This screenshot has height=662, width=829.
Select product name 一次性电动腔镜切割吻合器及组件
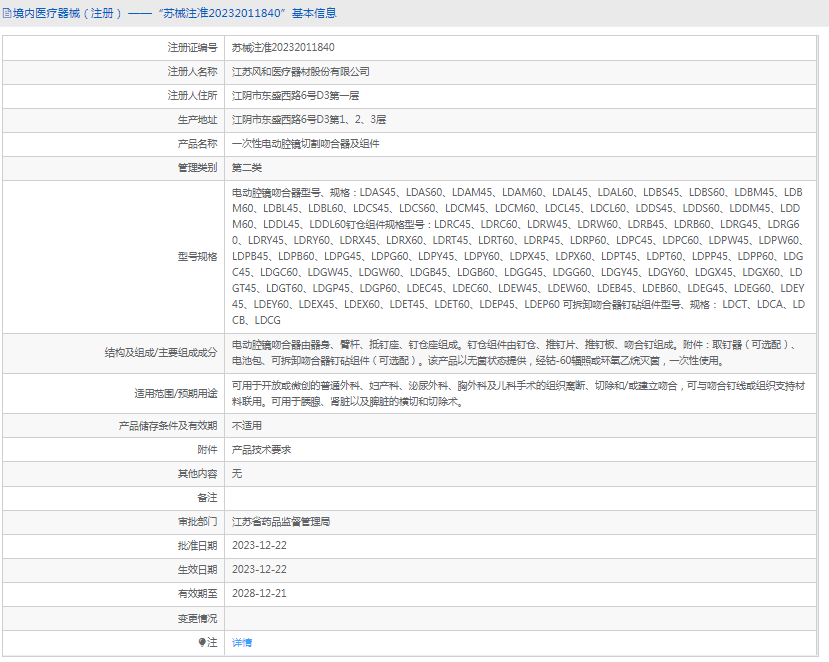pos(306,144)
